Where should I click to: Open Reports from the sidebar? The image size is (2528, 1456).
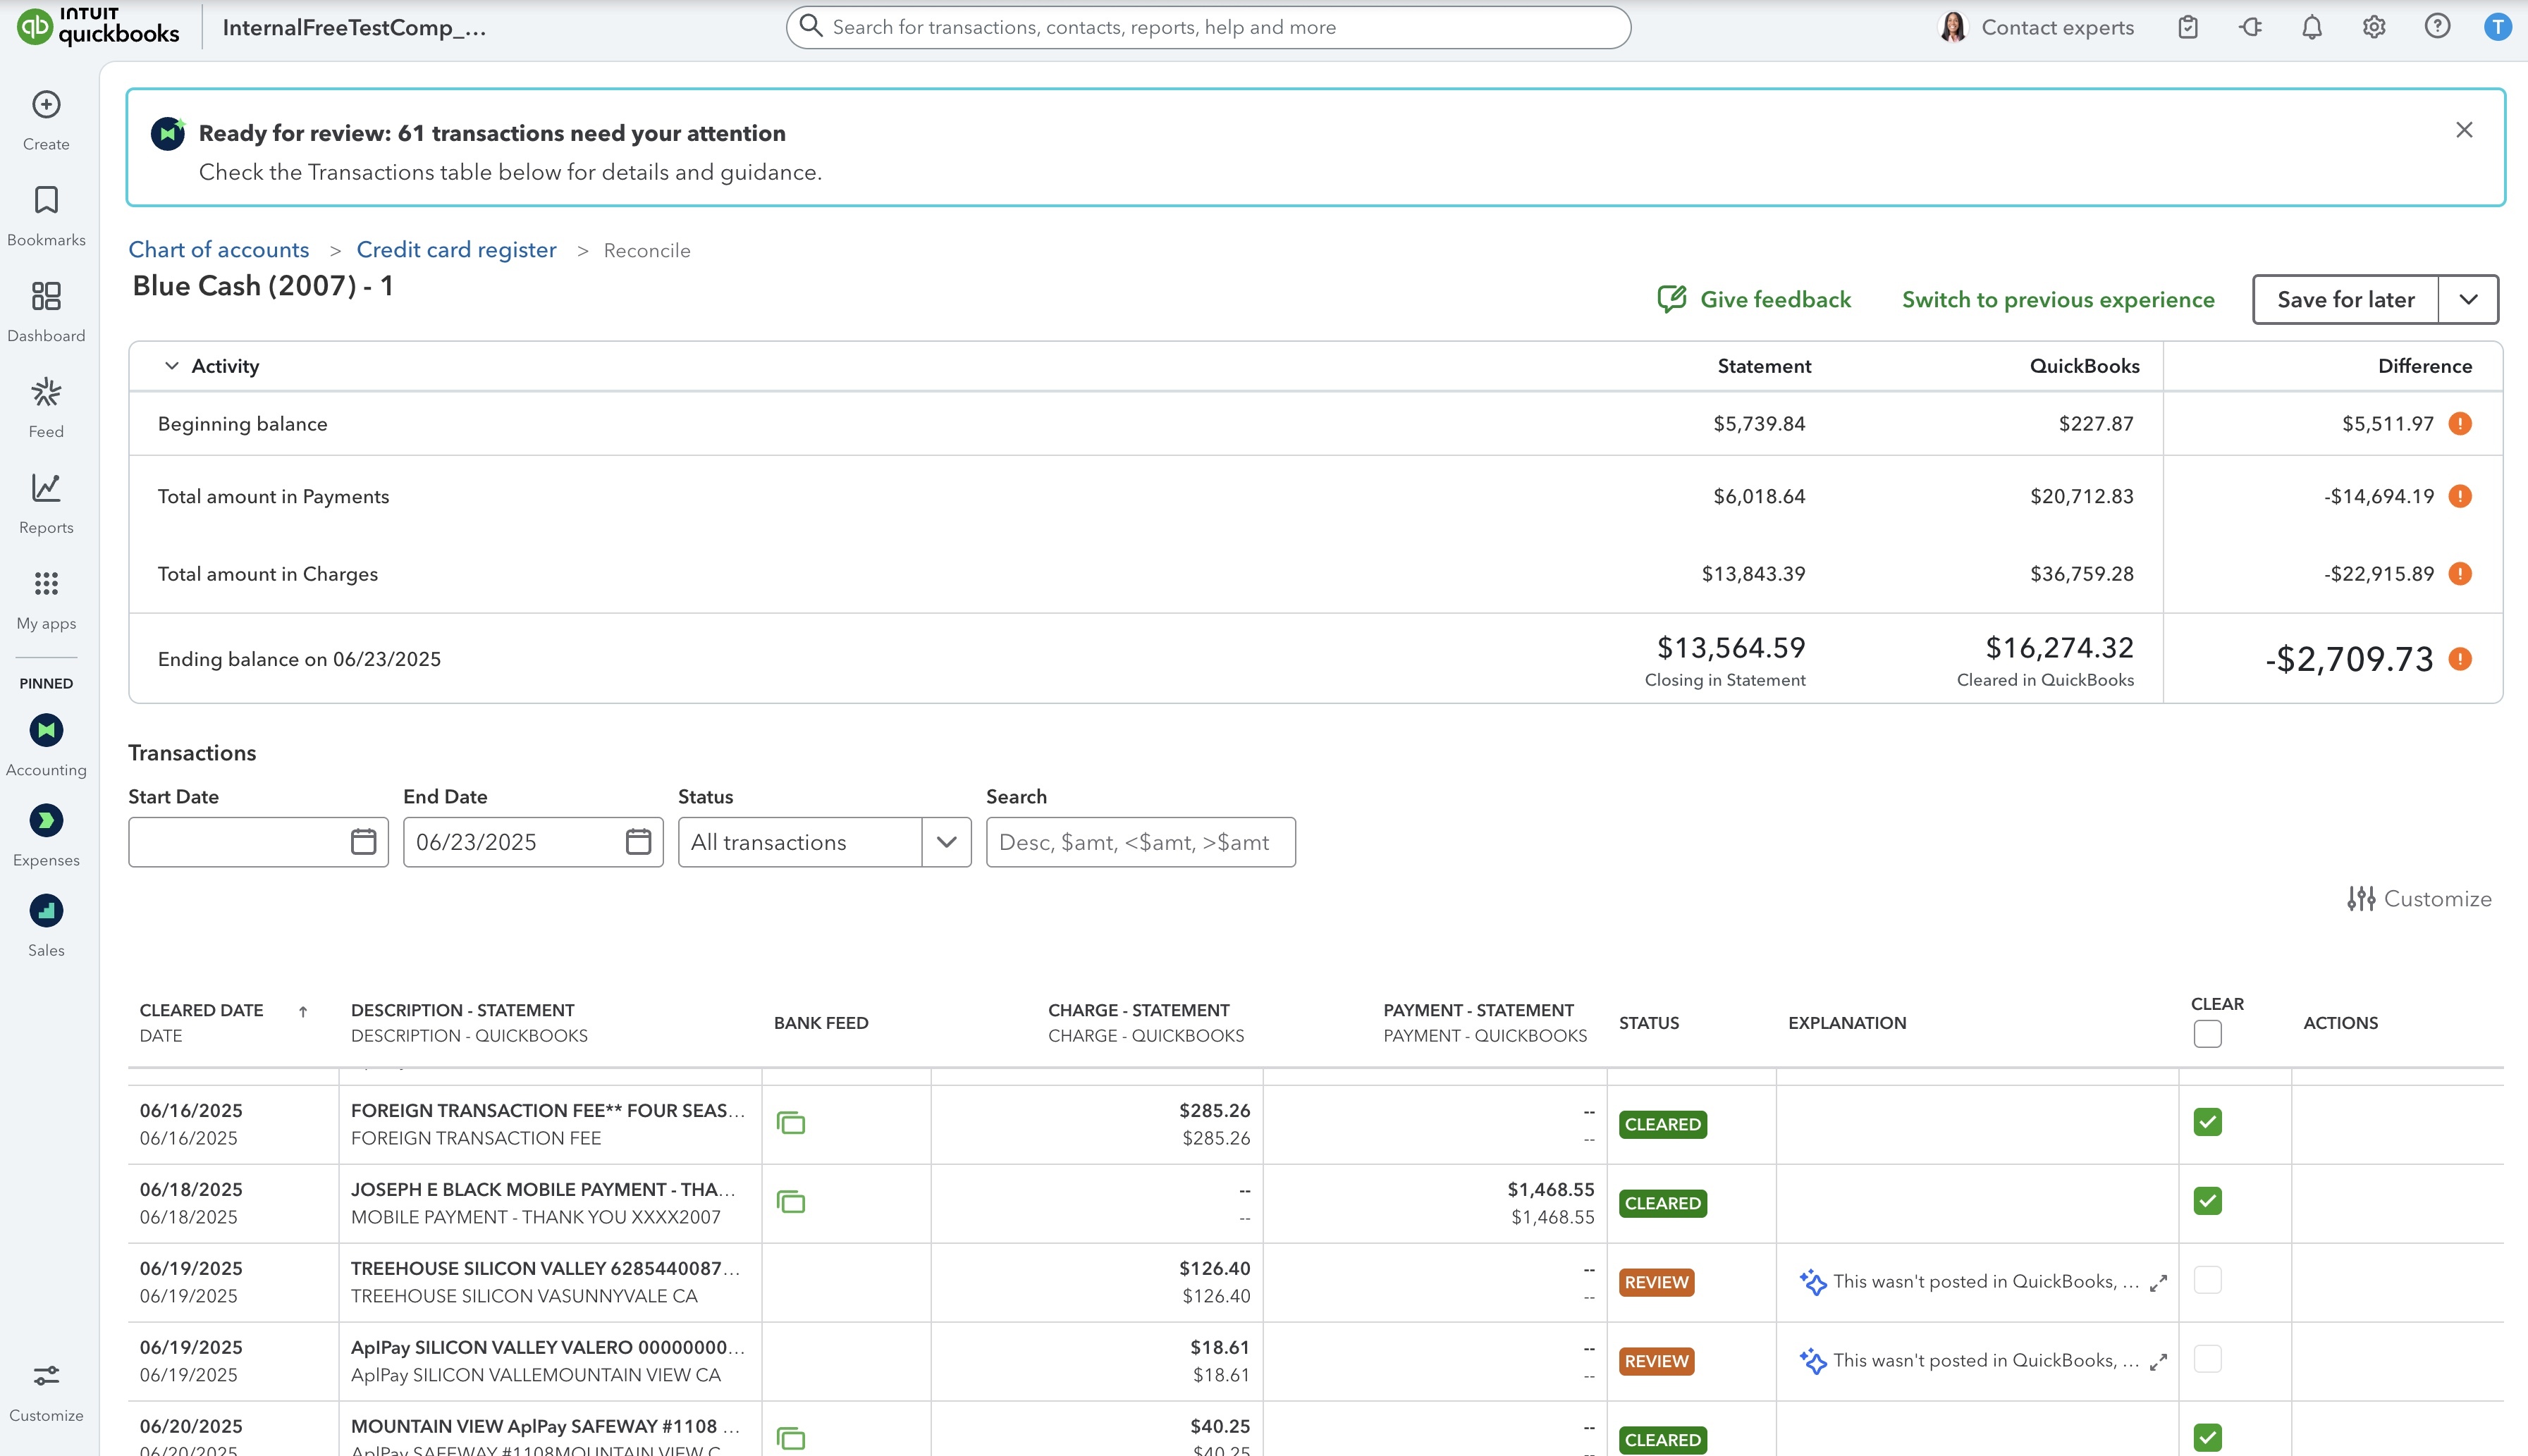click(46, 504)
